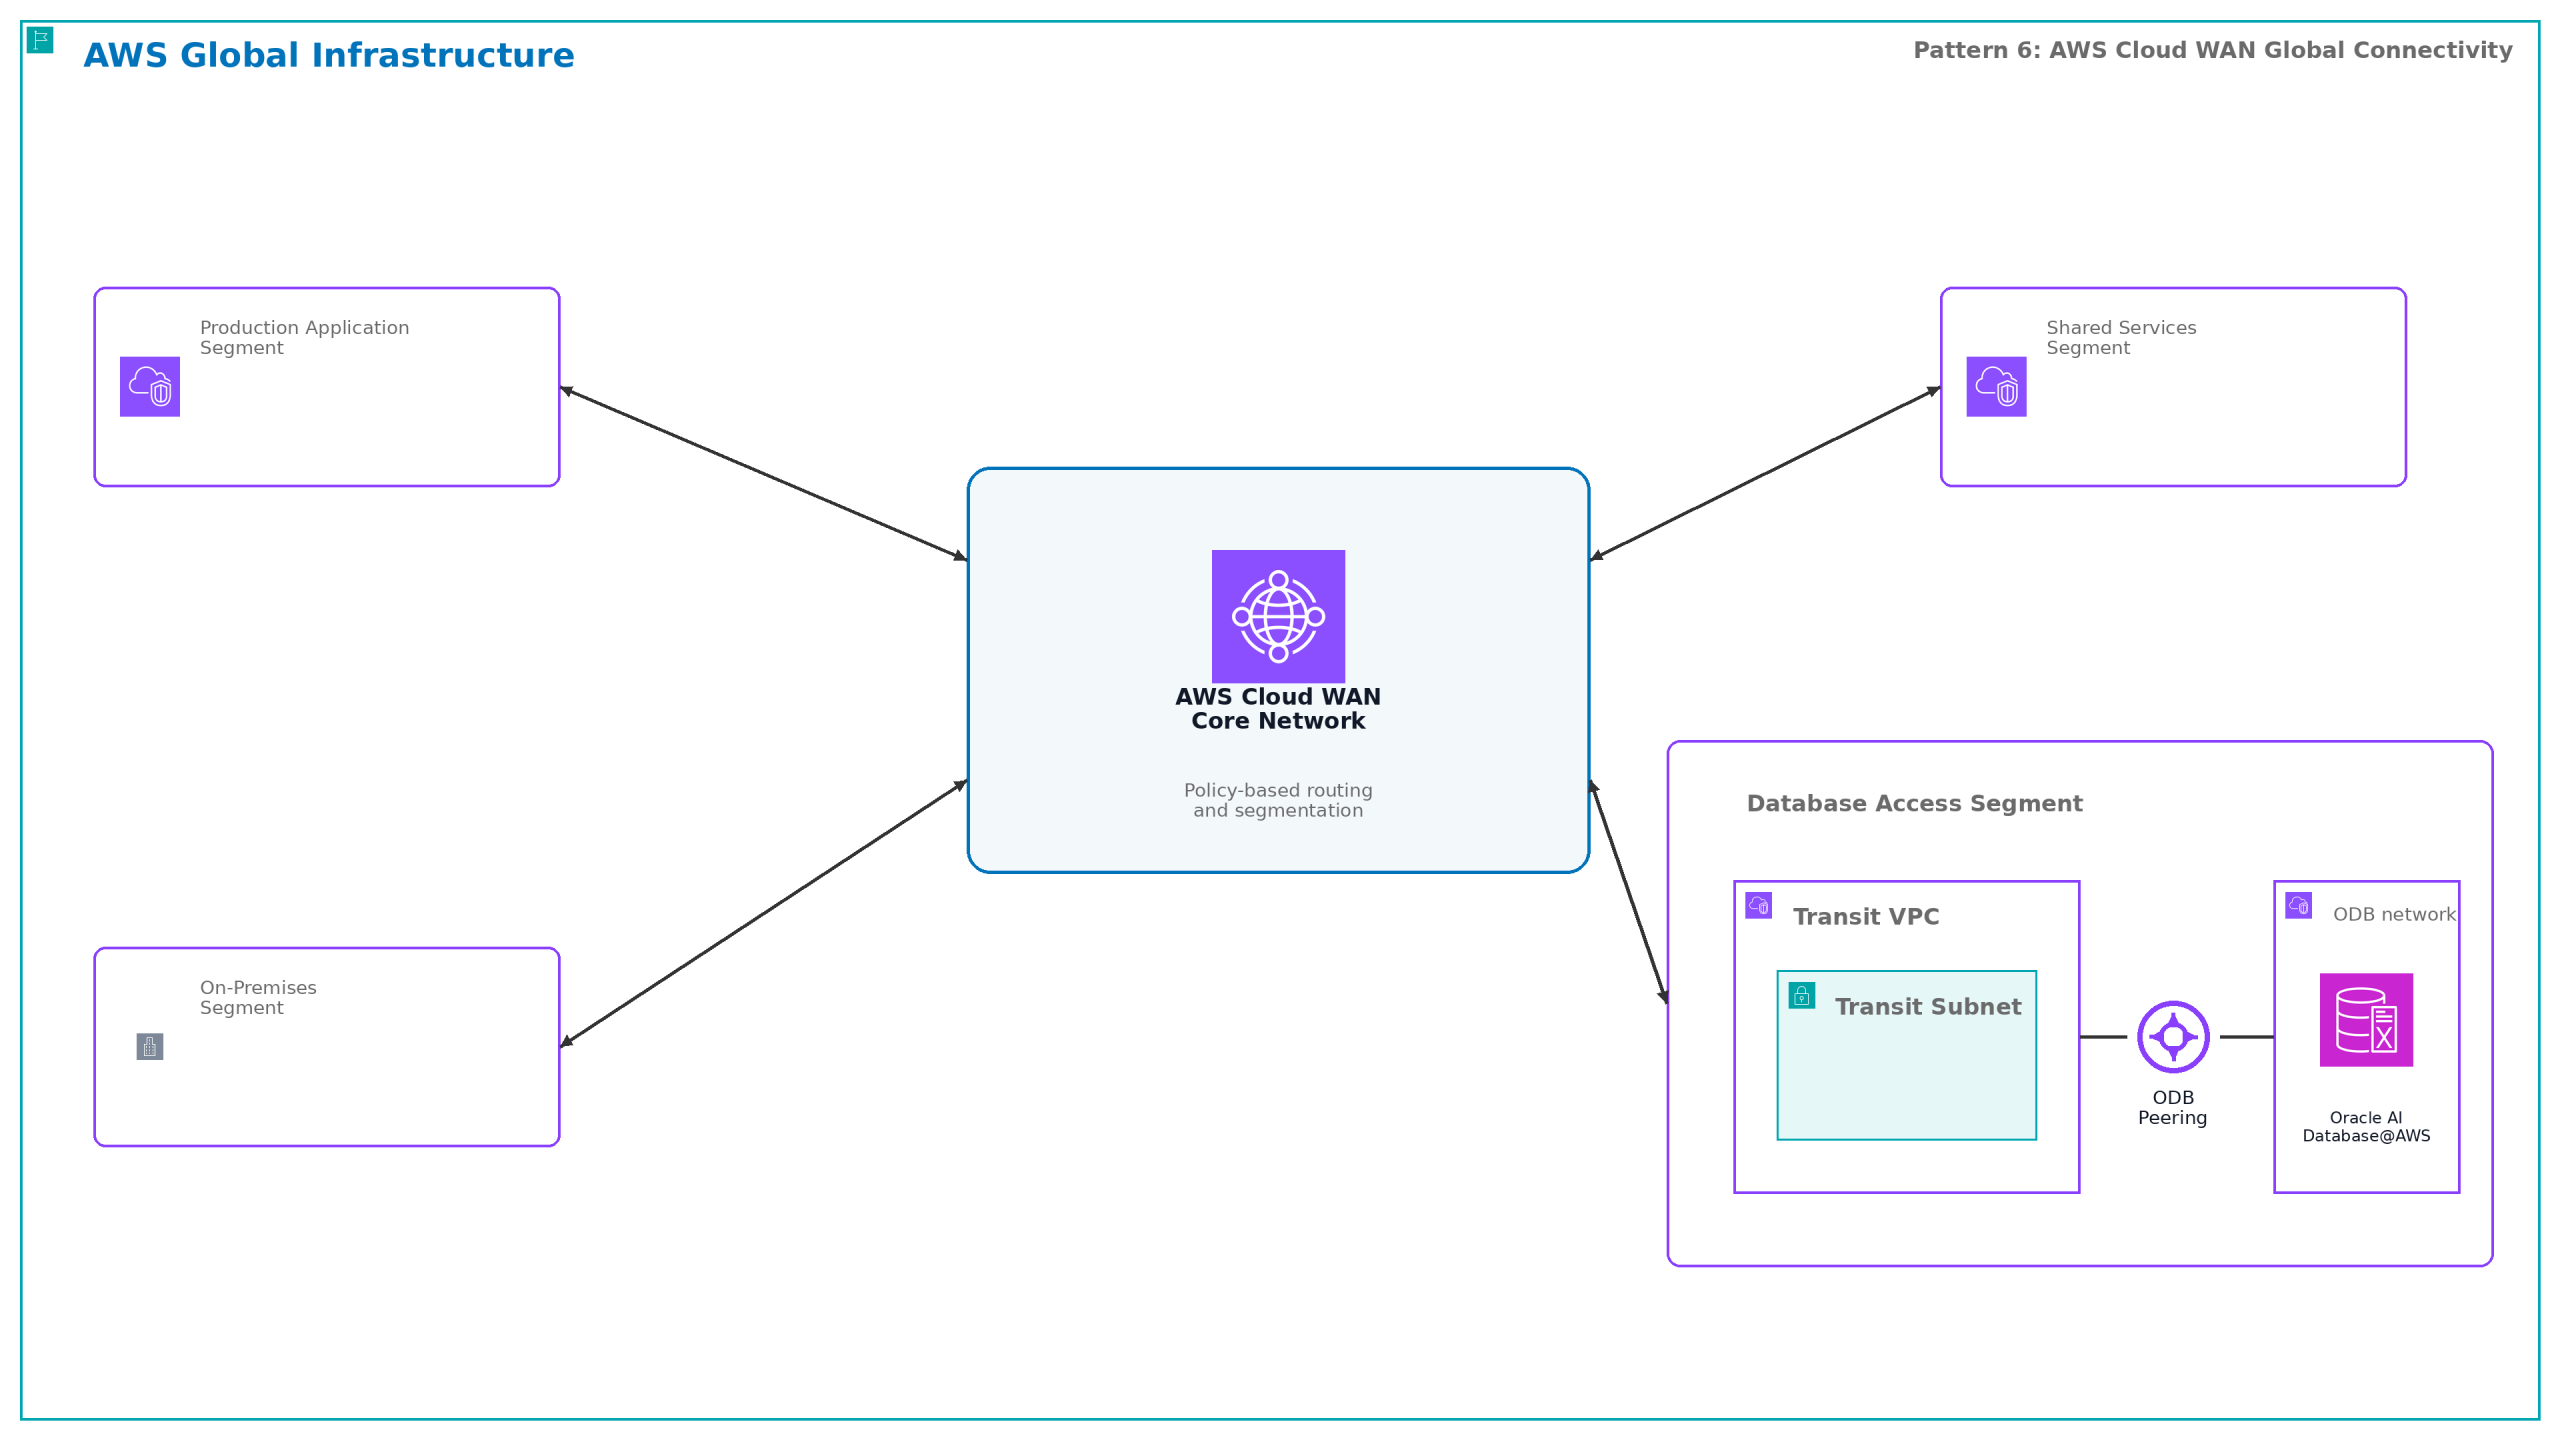Select the Transit VPC label

(1866, 917)
